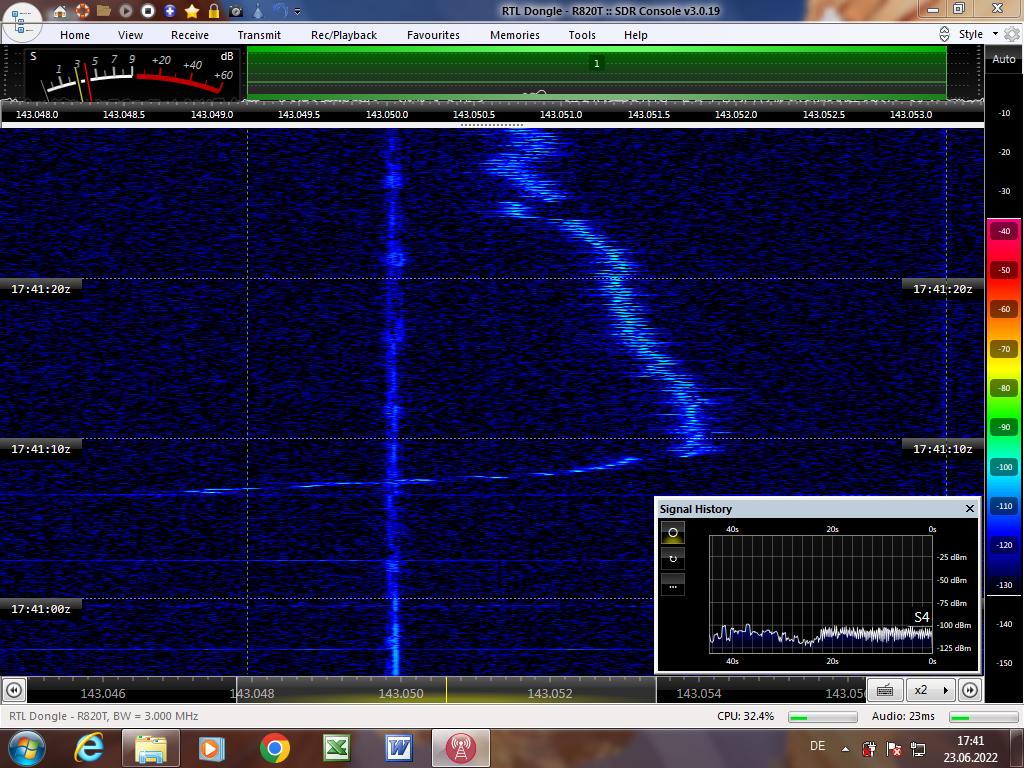This screenshot has height=768, width=1024.
Task: Open the Home ribbon tab
Action: pyautogui.click(x=75, y=35)
